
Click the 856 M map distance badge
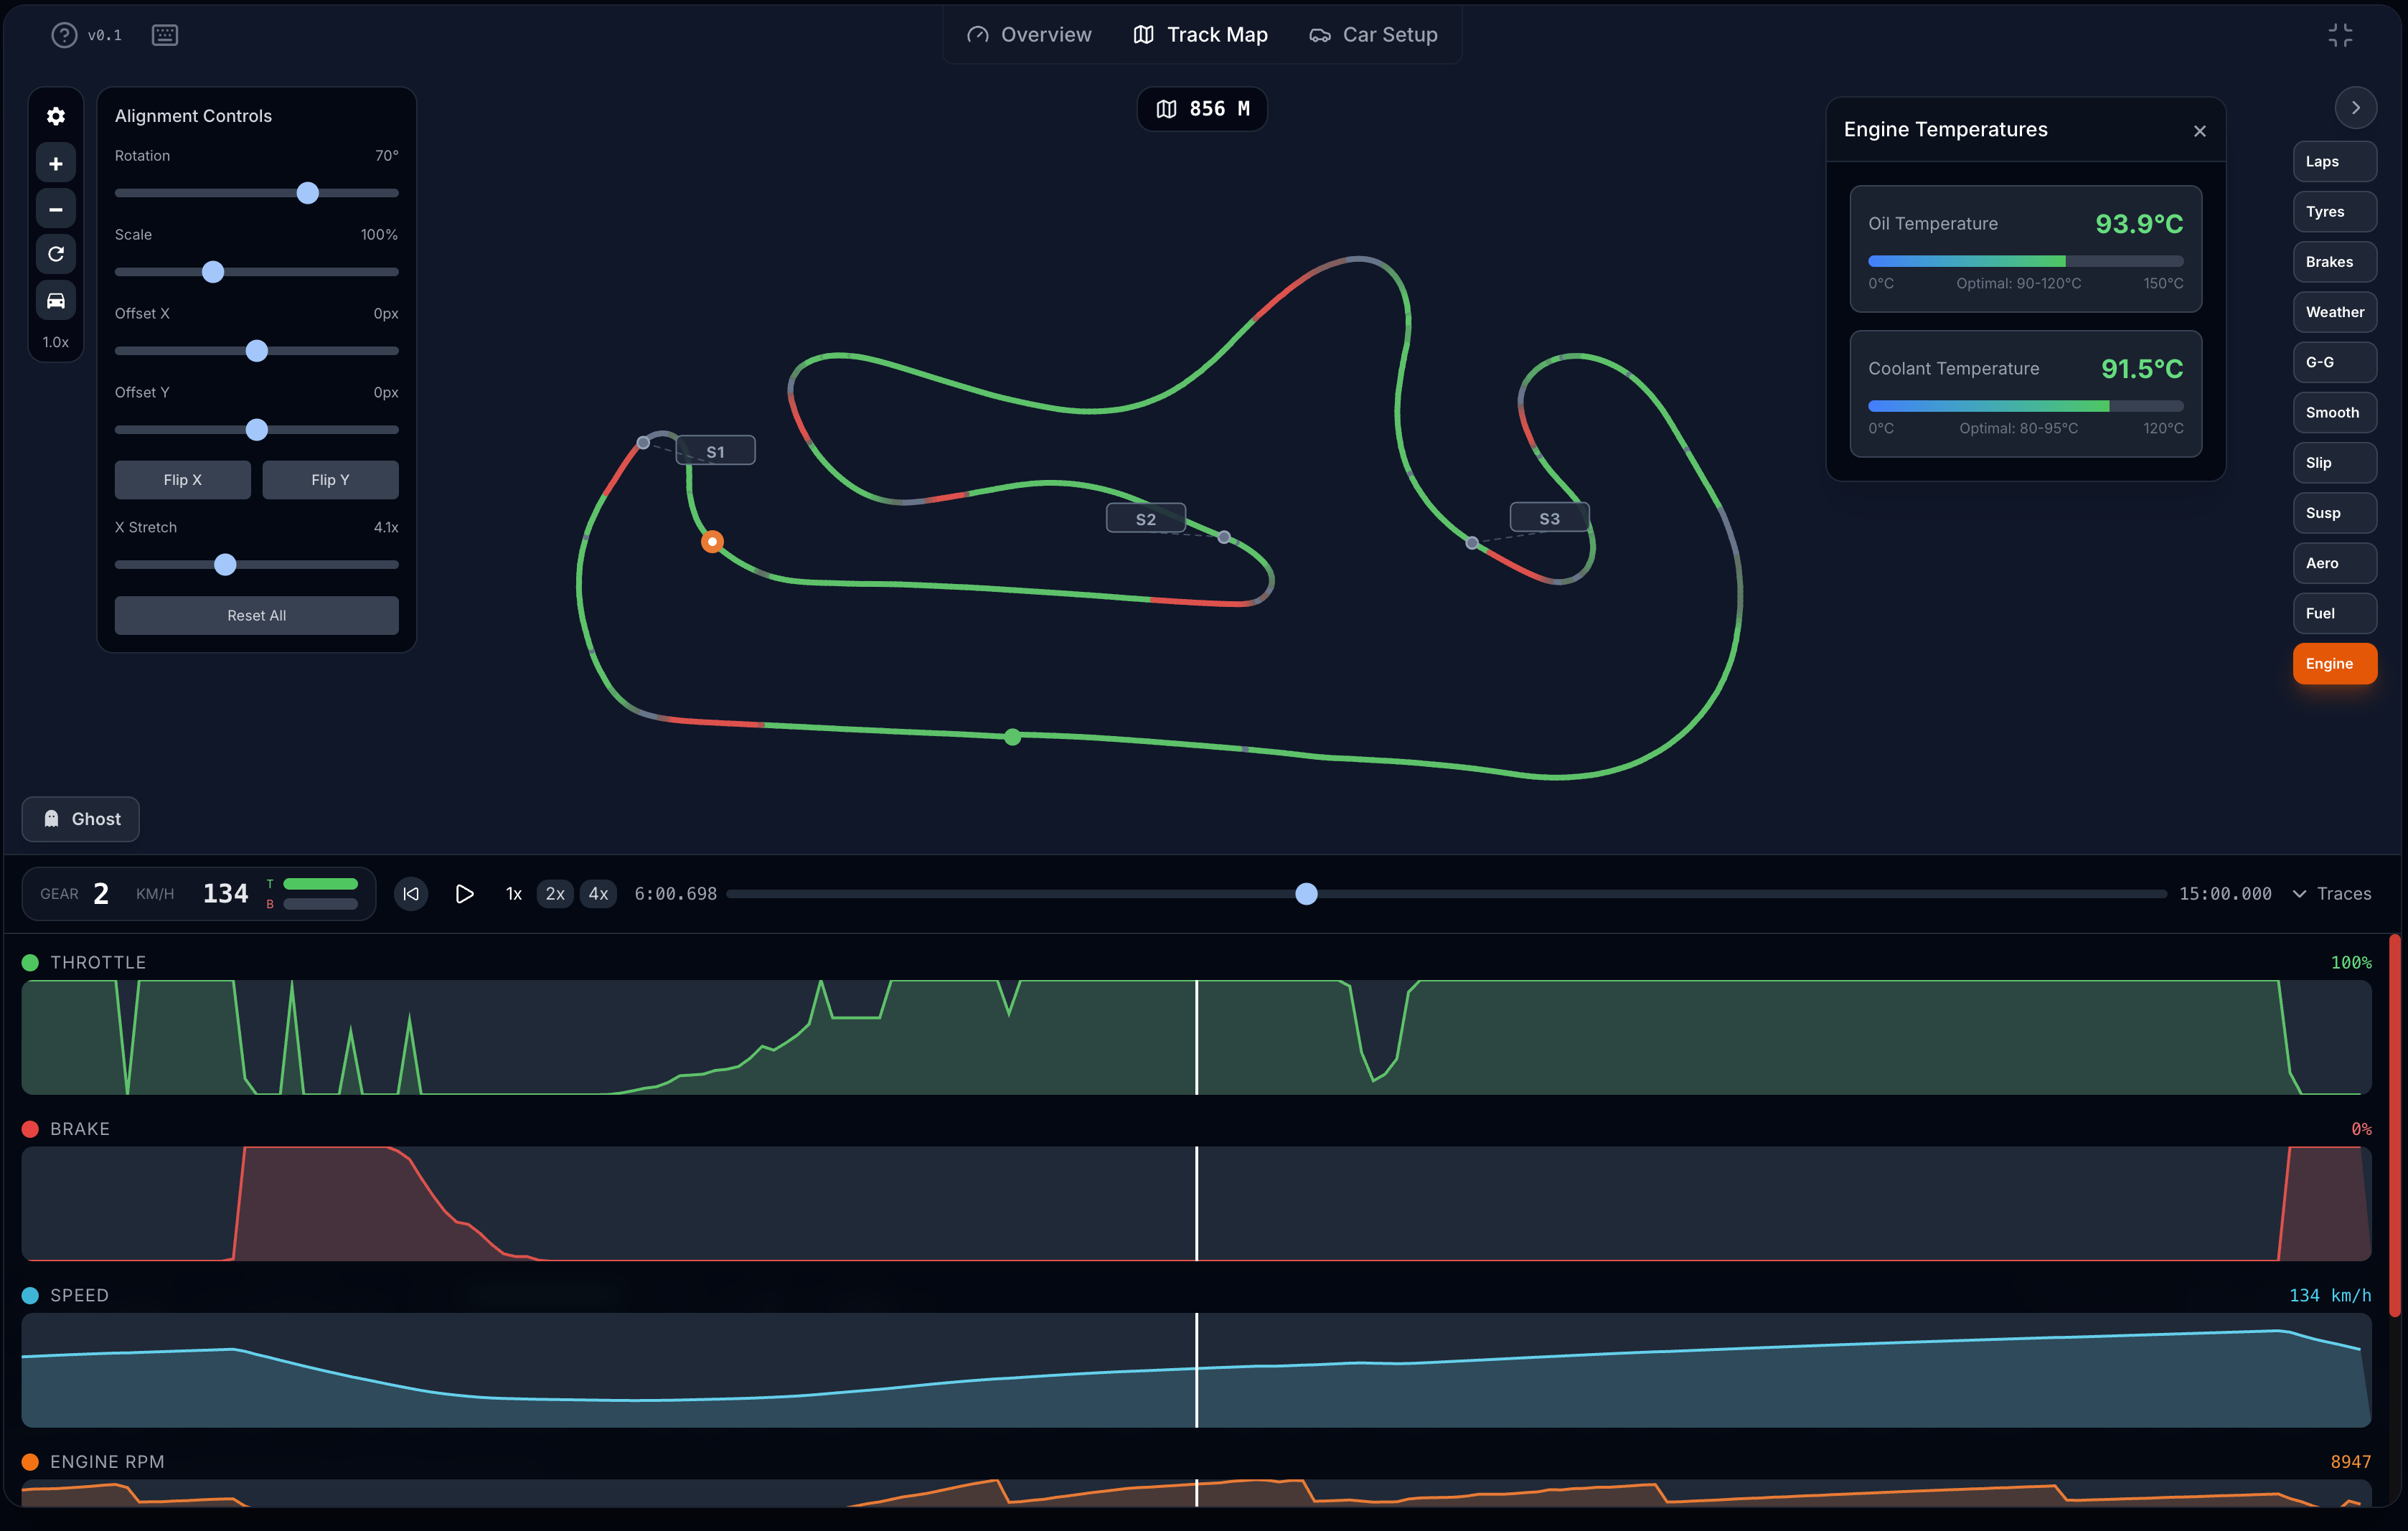pos(1202,108)
